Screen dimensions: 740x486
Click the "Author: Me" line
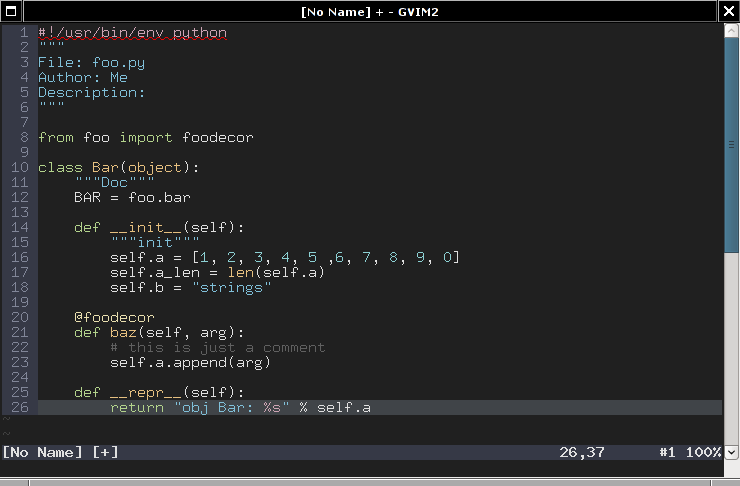[x=83, y=77]
